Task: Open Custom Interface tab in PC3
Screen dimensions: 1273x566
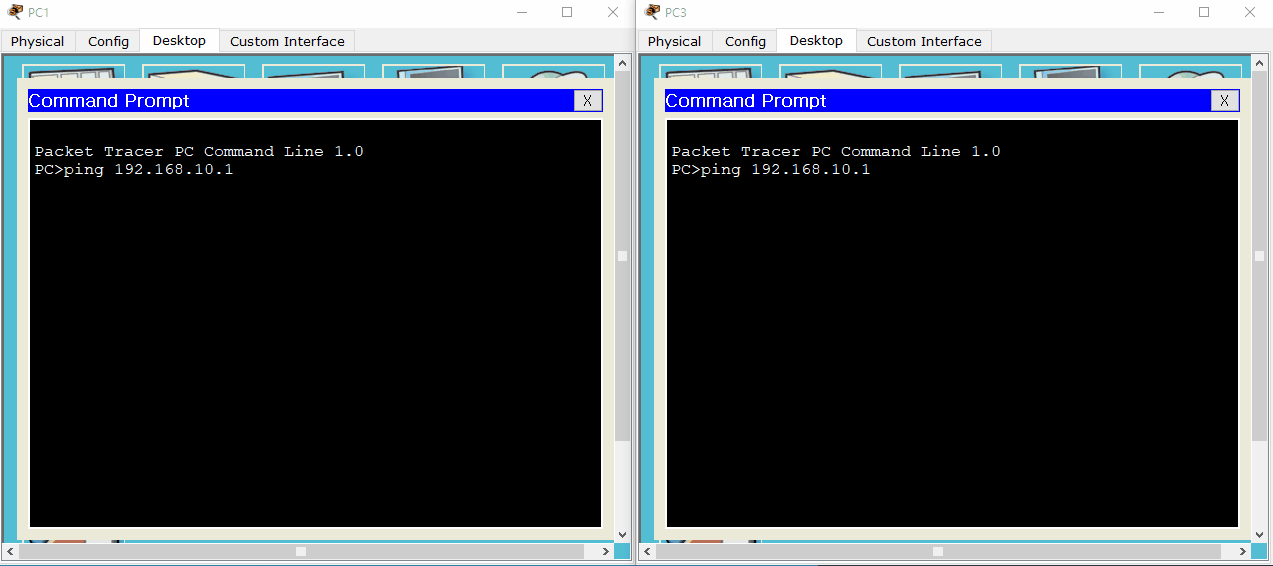Action: (924, 41)
